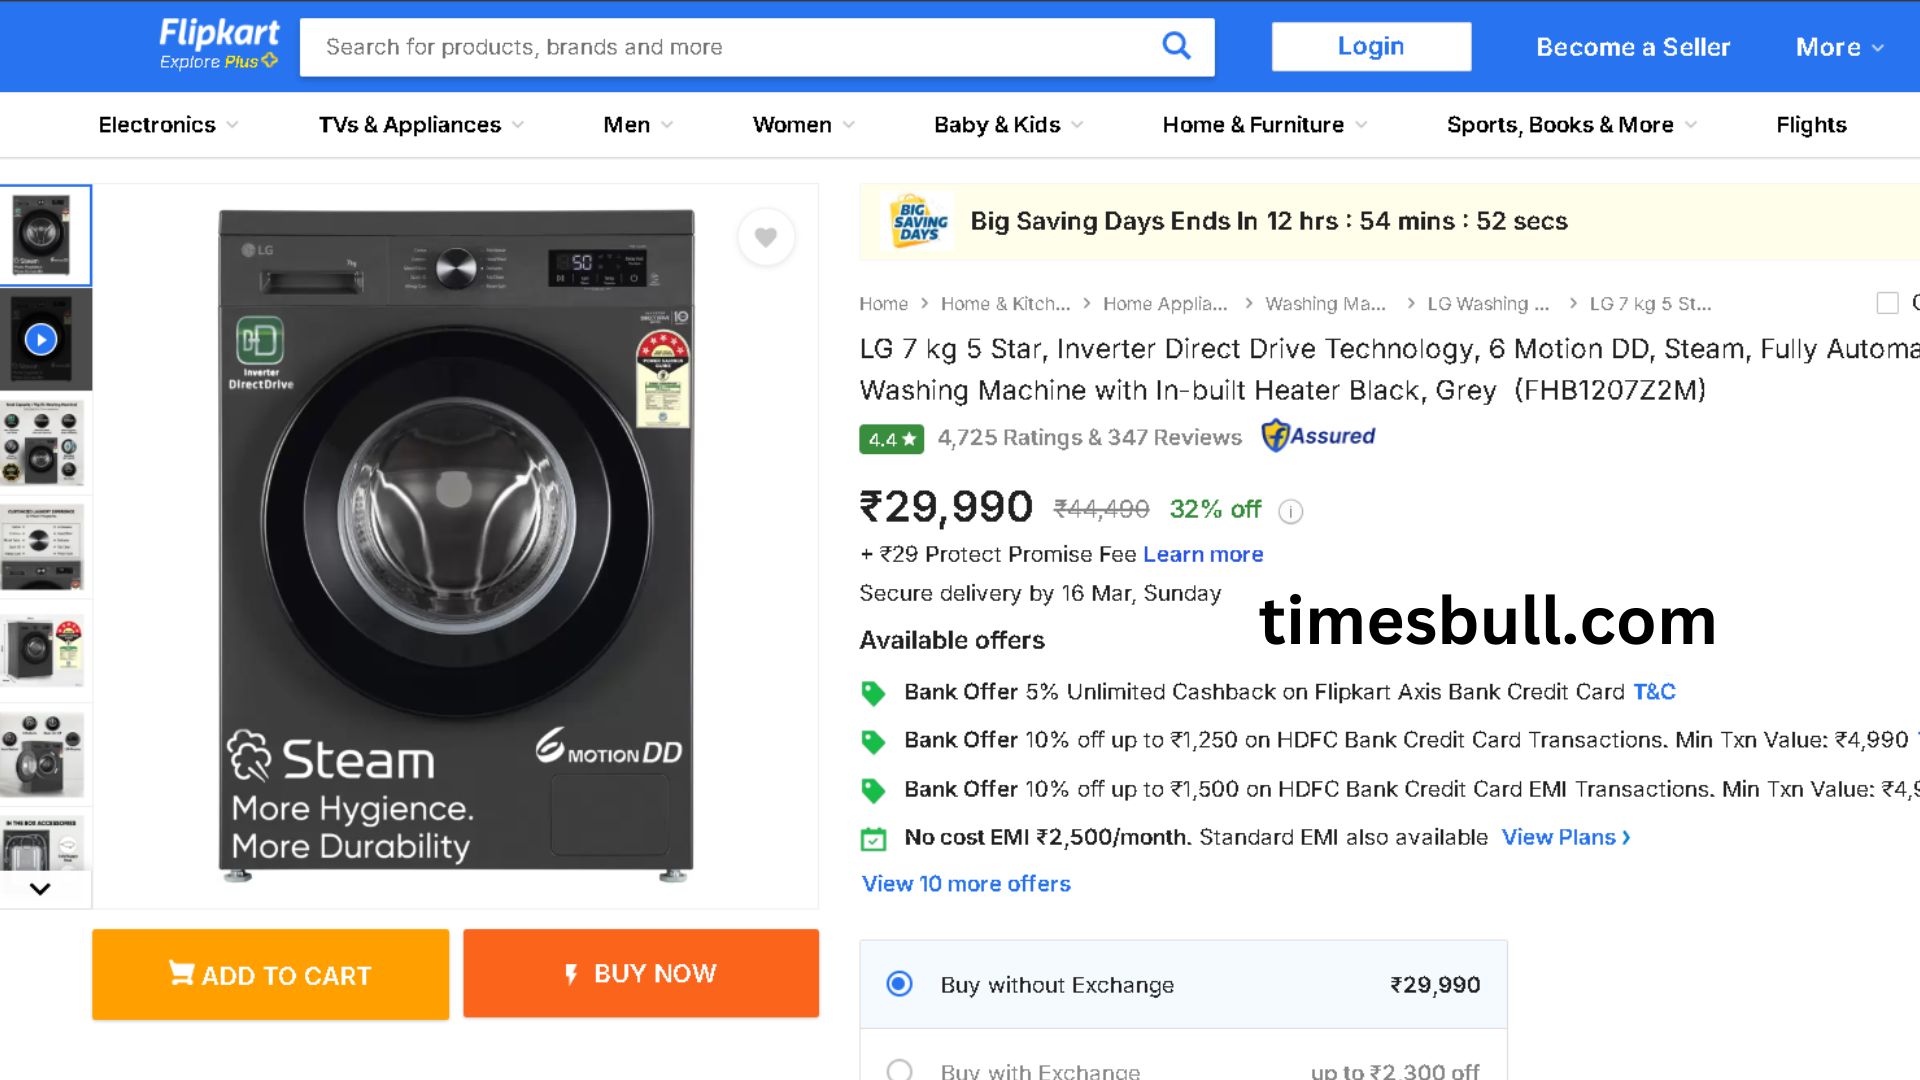
Task: Click the price info icon
Action: [1291, 512]
